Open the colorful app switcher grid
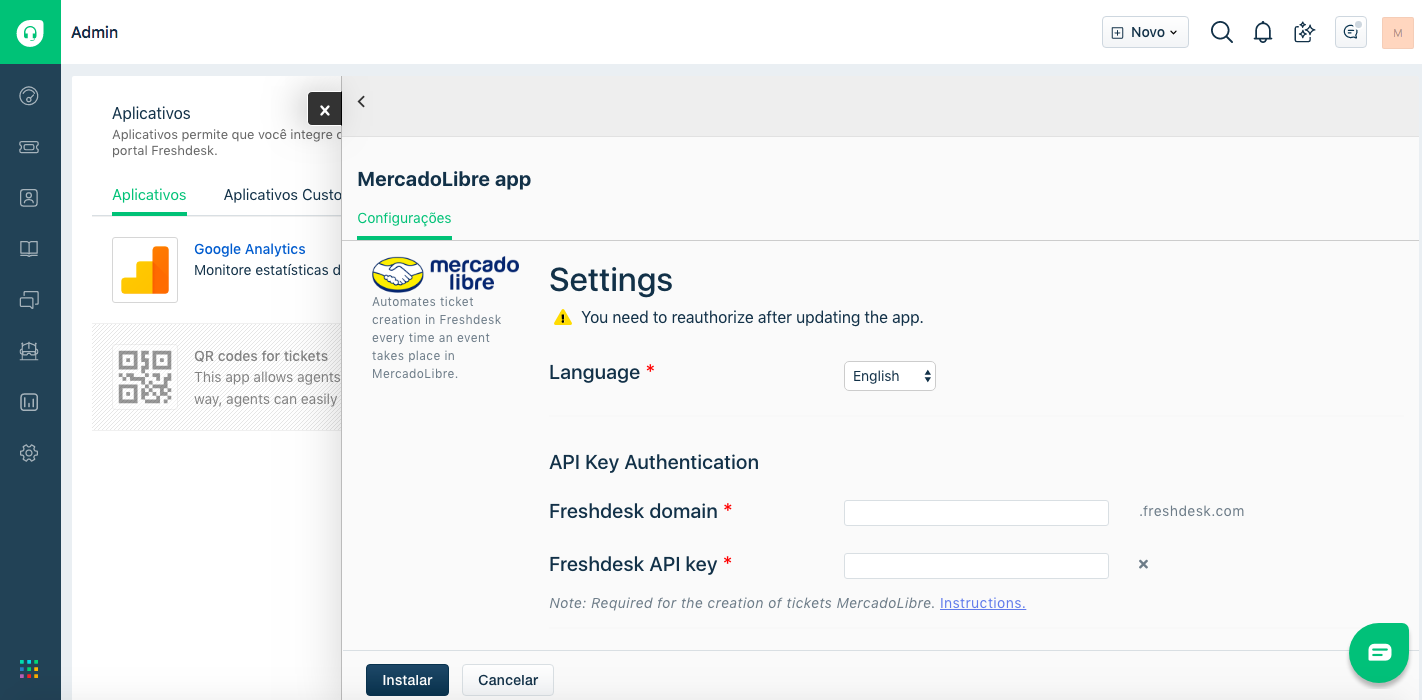1422x700 pixels. (29, 669)
